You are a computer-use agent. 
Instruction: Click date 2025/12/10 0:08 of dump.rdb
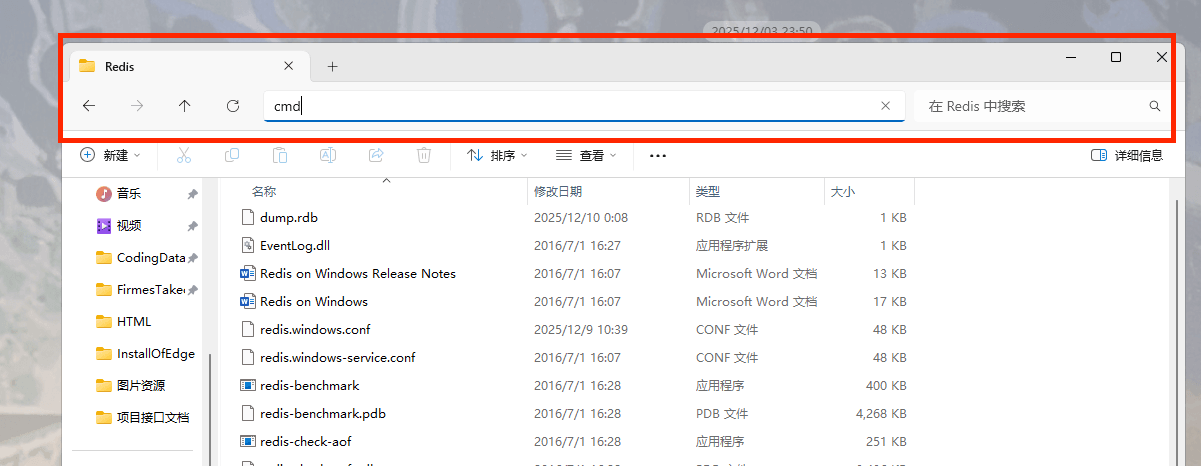tap(581, 217)
